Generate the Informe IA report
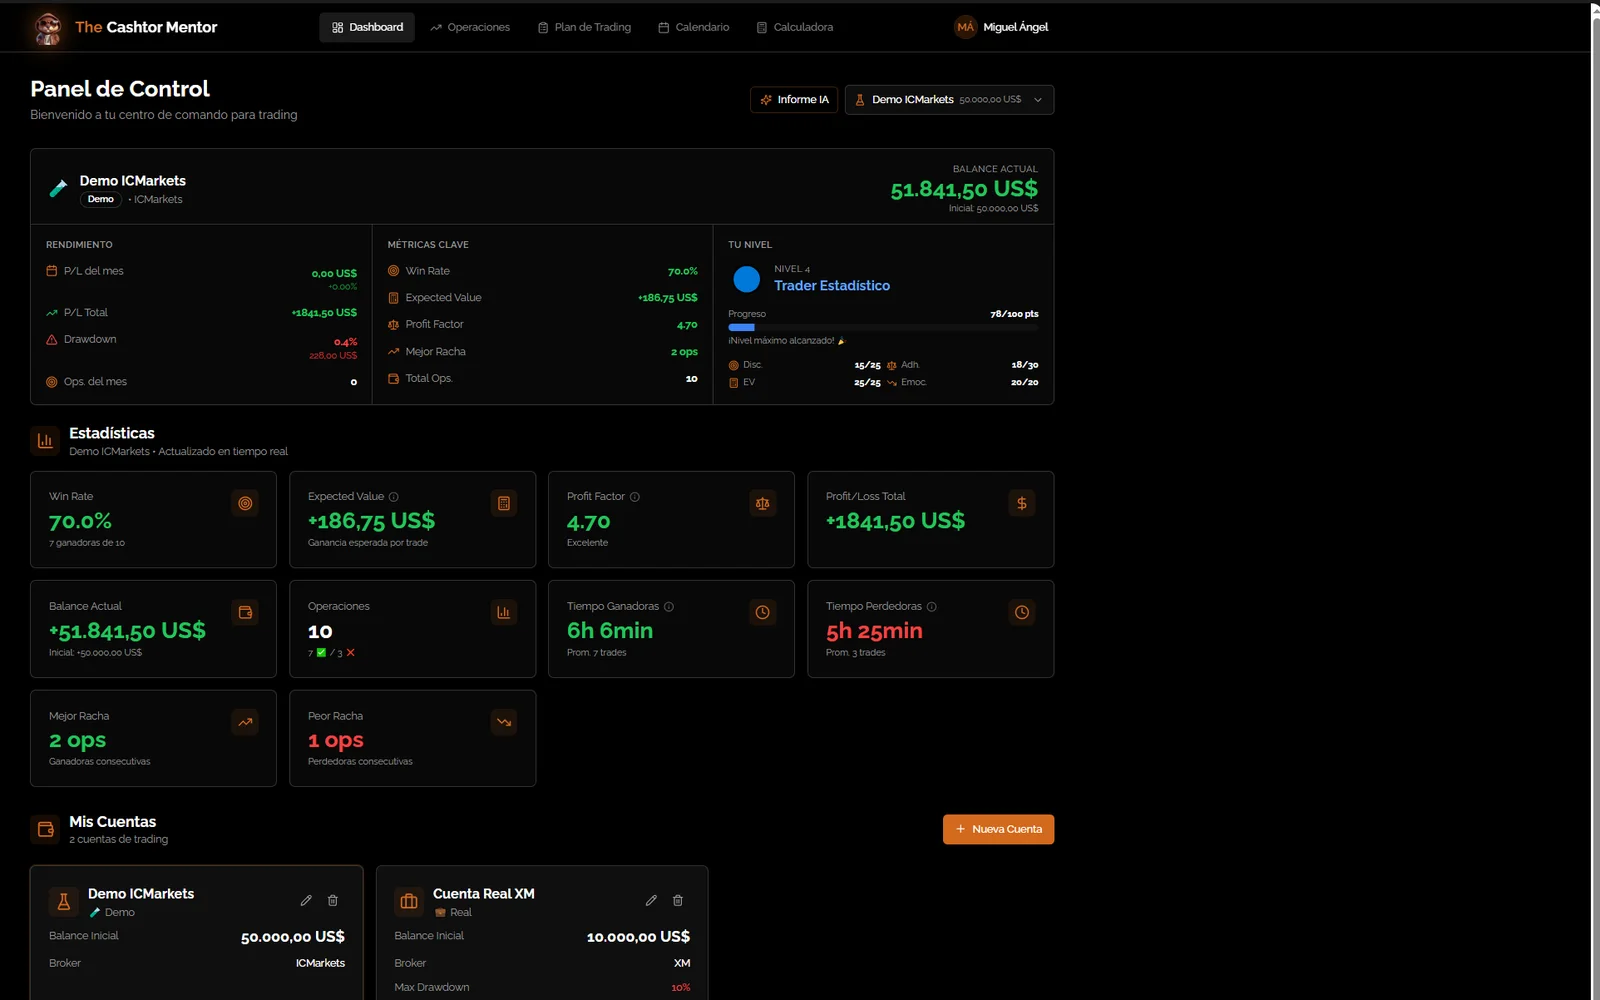Viewport: 1600px width, 1000px height. pos(794,100)
